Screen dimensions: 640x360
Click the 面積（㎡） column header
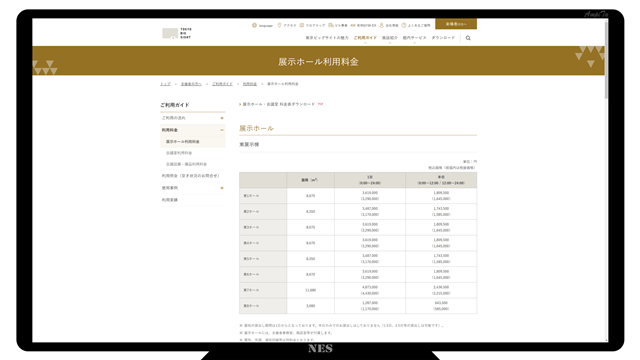(310, 180)
